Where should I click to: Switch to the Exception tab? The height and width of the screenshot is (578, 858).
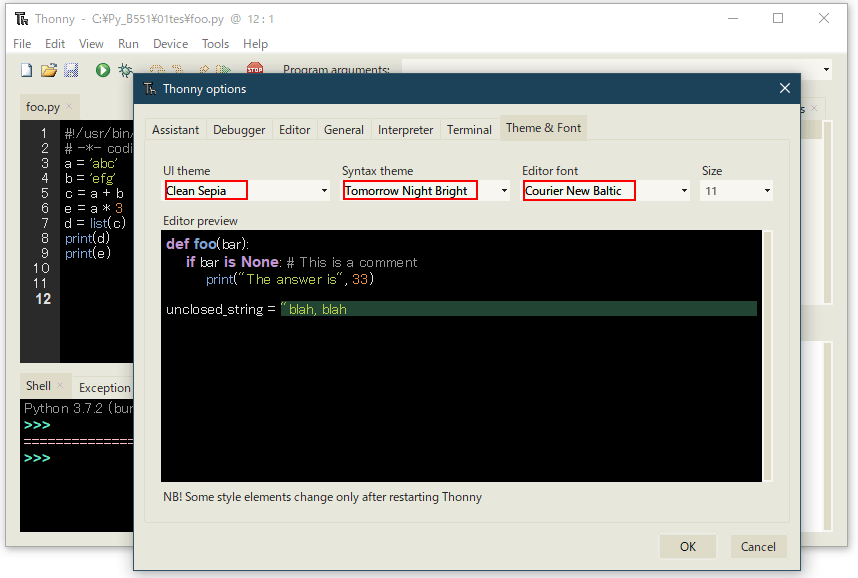[105, 388]
